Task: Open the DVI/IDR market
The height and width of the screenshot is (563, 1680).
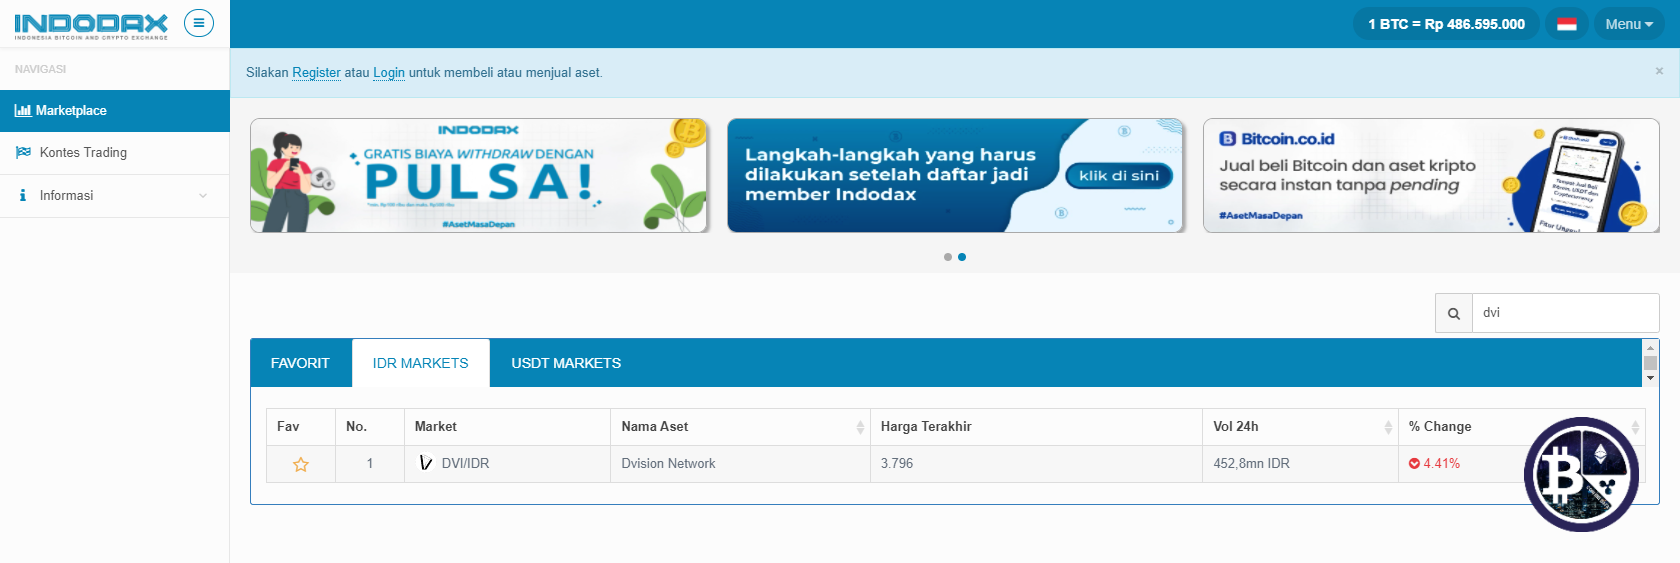Action: [466, 464]
